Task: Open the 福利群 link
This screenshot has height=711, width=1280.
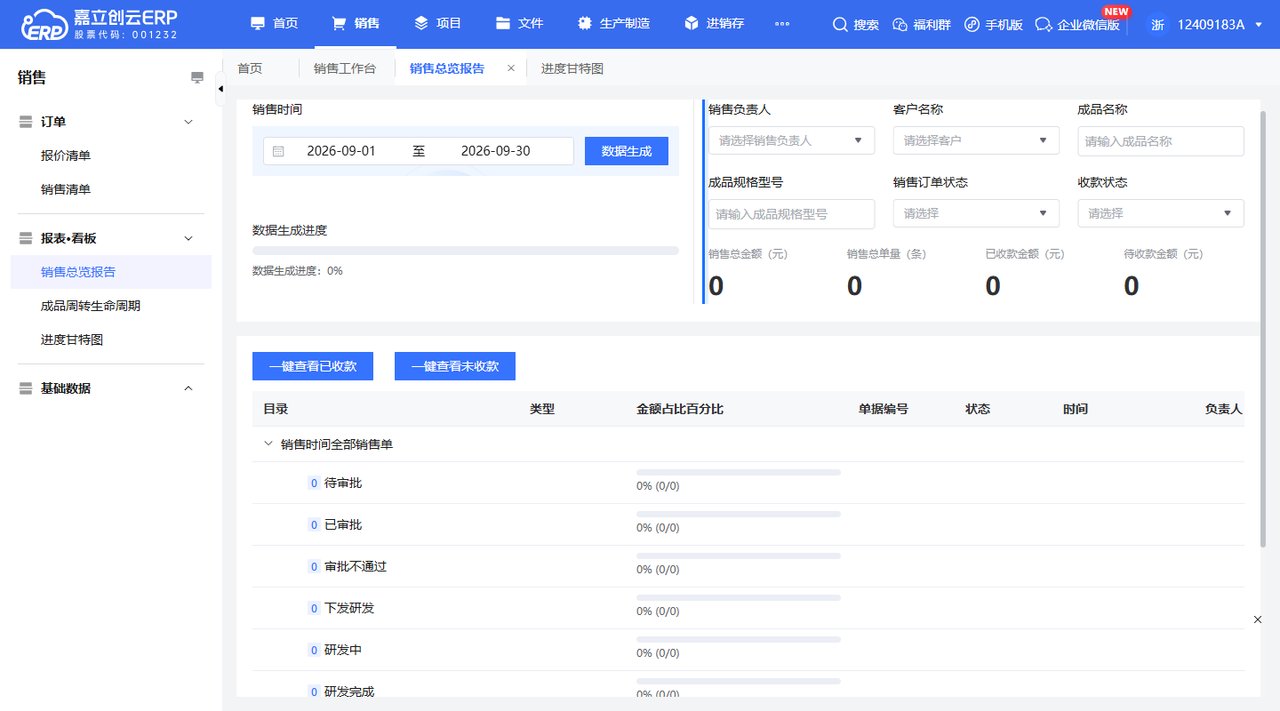Action: click(921, 24)
